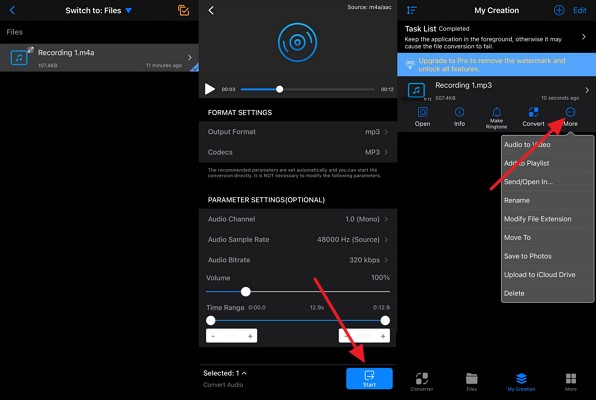Image resolution: width=596 pixels, height=400 pixels.
Task: Decrease the start time with minus button
Action: [x=213, y=336]
